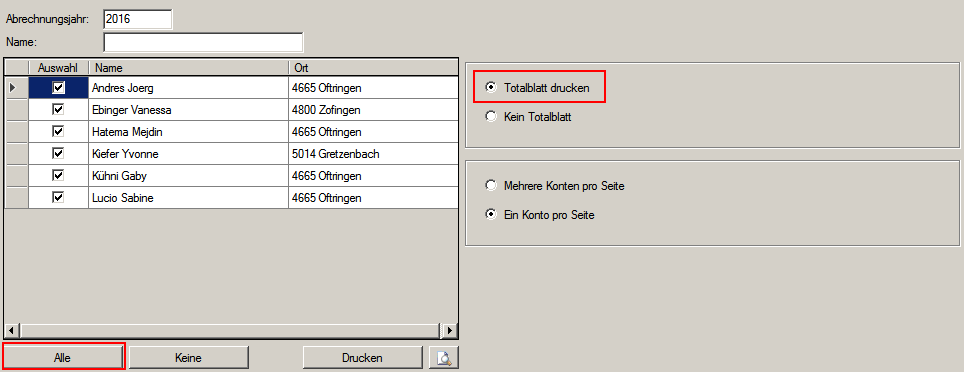Sort the list by the Ort column header

point(373,67)
